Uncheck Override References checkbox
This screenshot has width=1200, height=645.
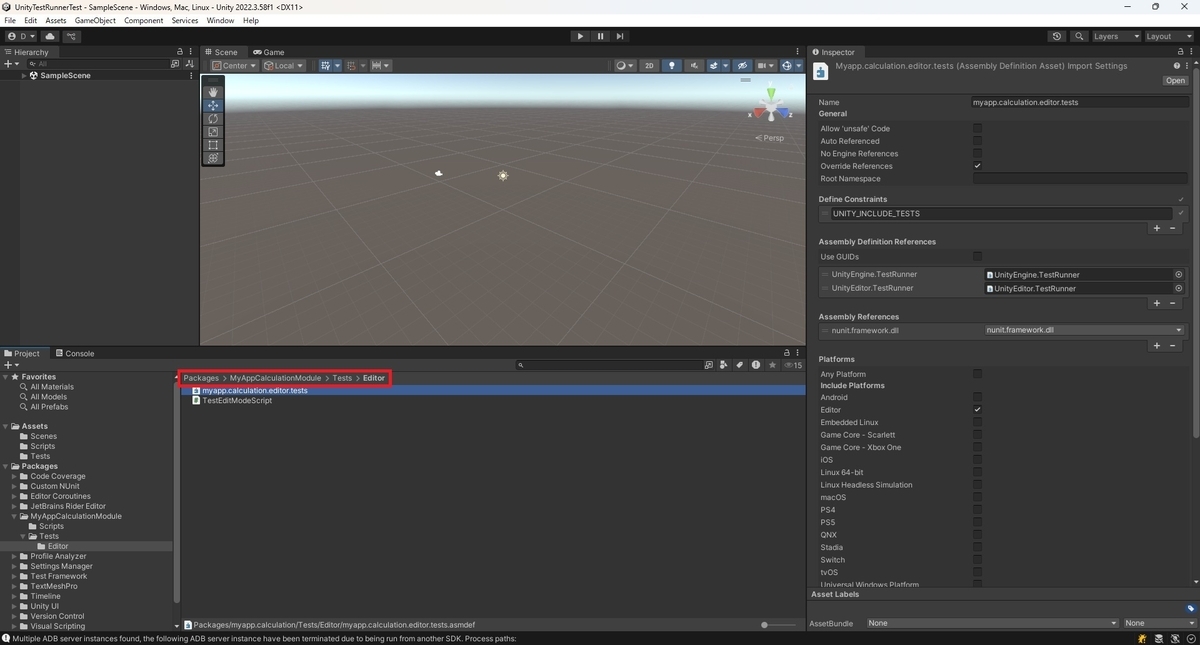coord(977,166)
